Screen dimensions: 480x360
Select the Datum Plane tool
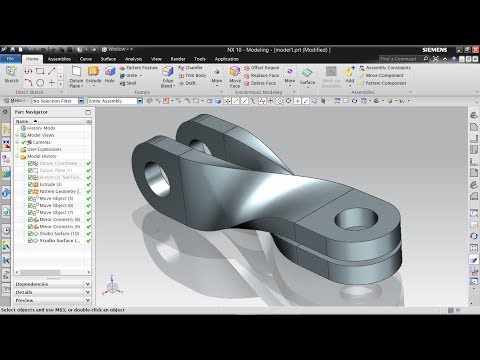click(x=76, y=71)
